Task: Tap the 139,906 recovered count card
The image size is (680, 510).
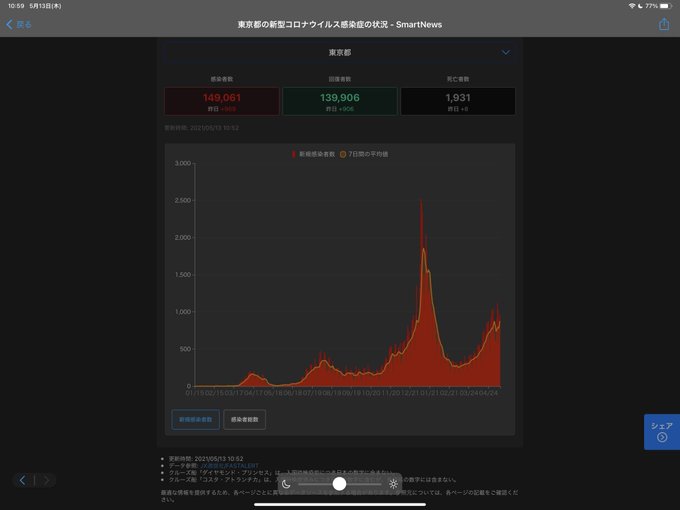Action: [340, 101]
